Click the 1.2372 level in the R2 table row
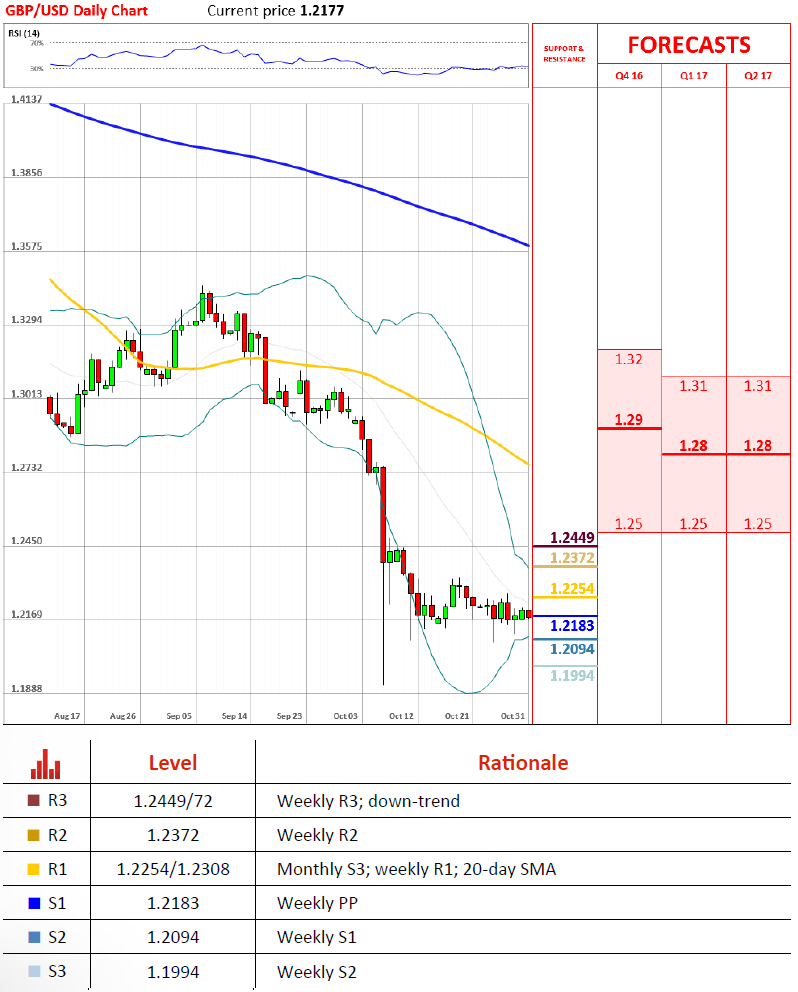Viewport: 798px width, 992px height. click(x=173, y=836)
